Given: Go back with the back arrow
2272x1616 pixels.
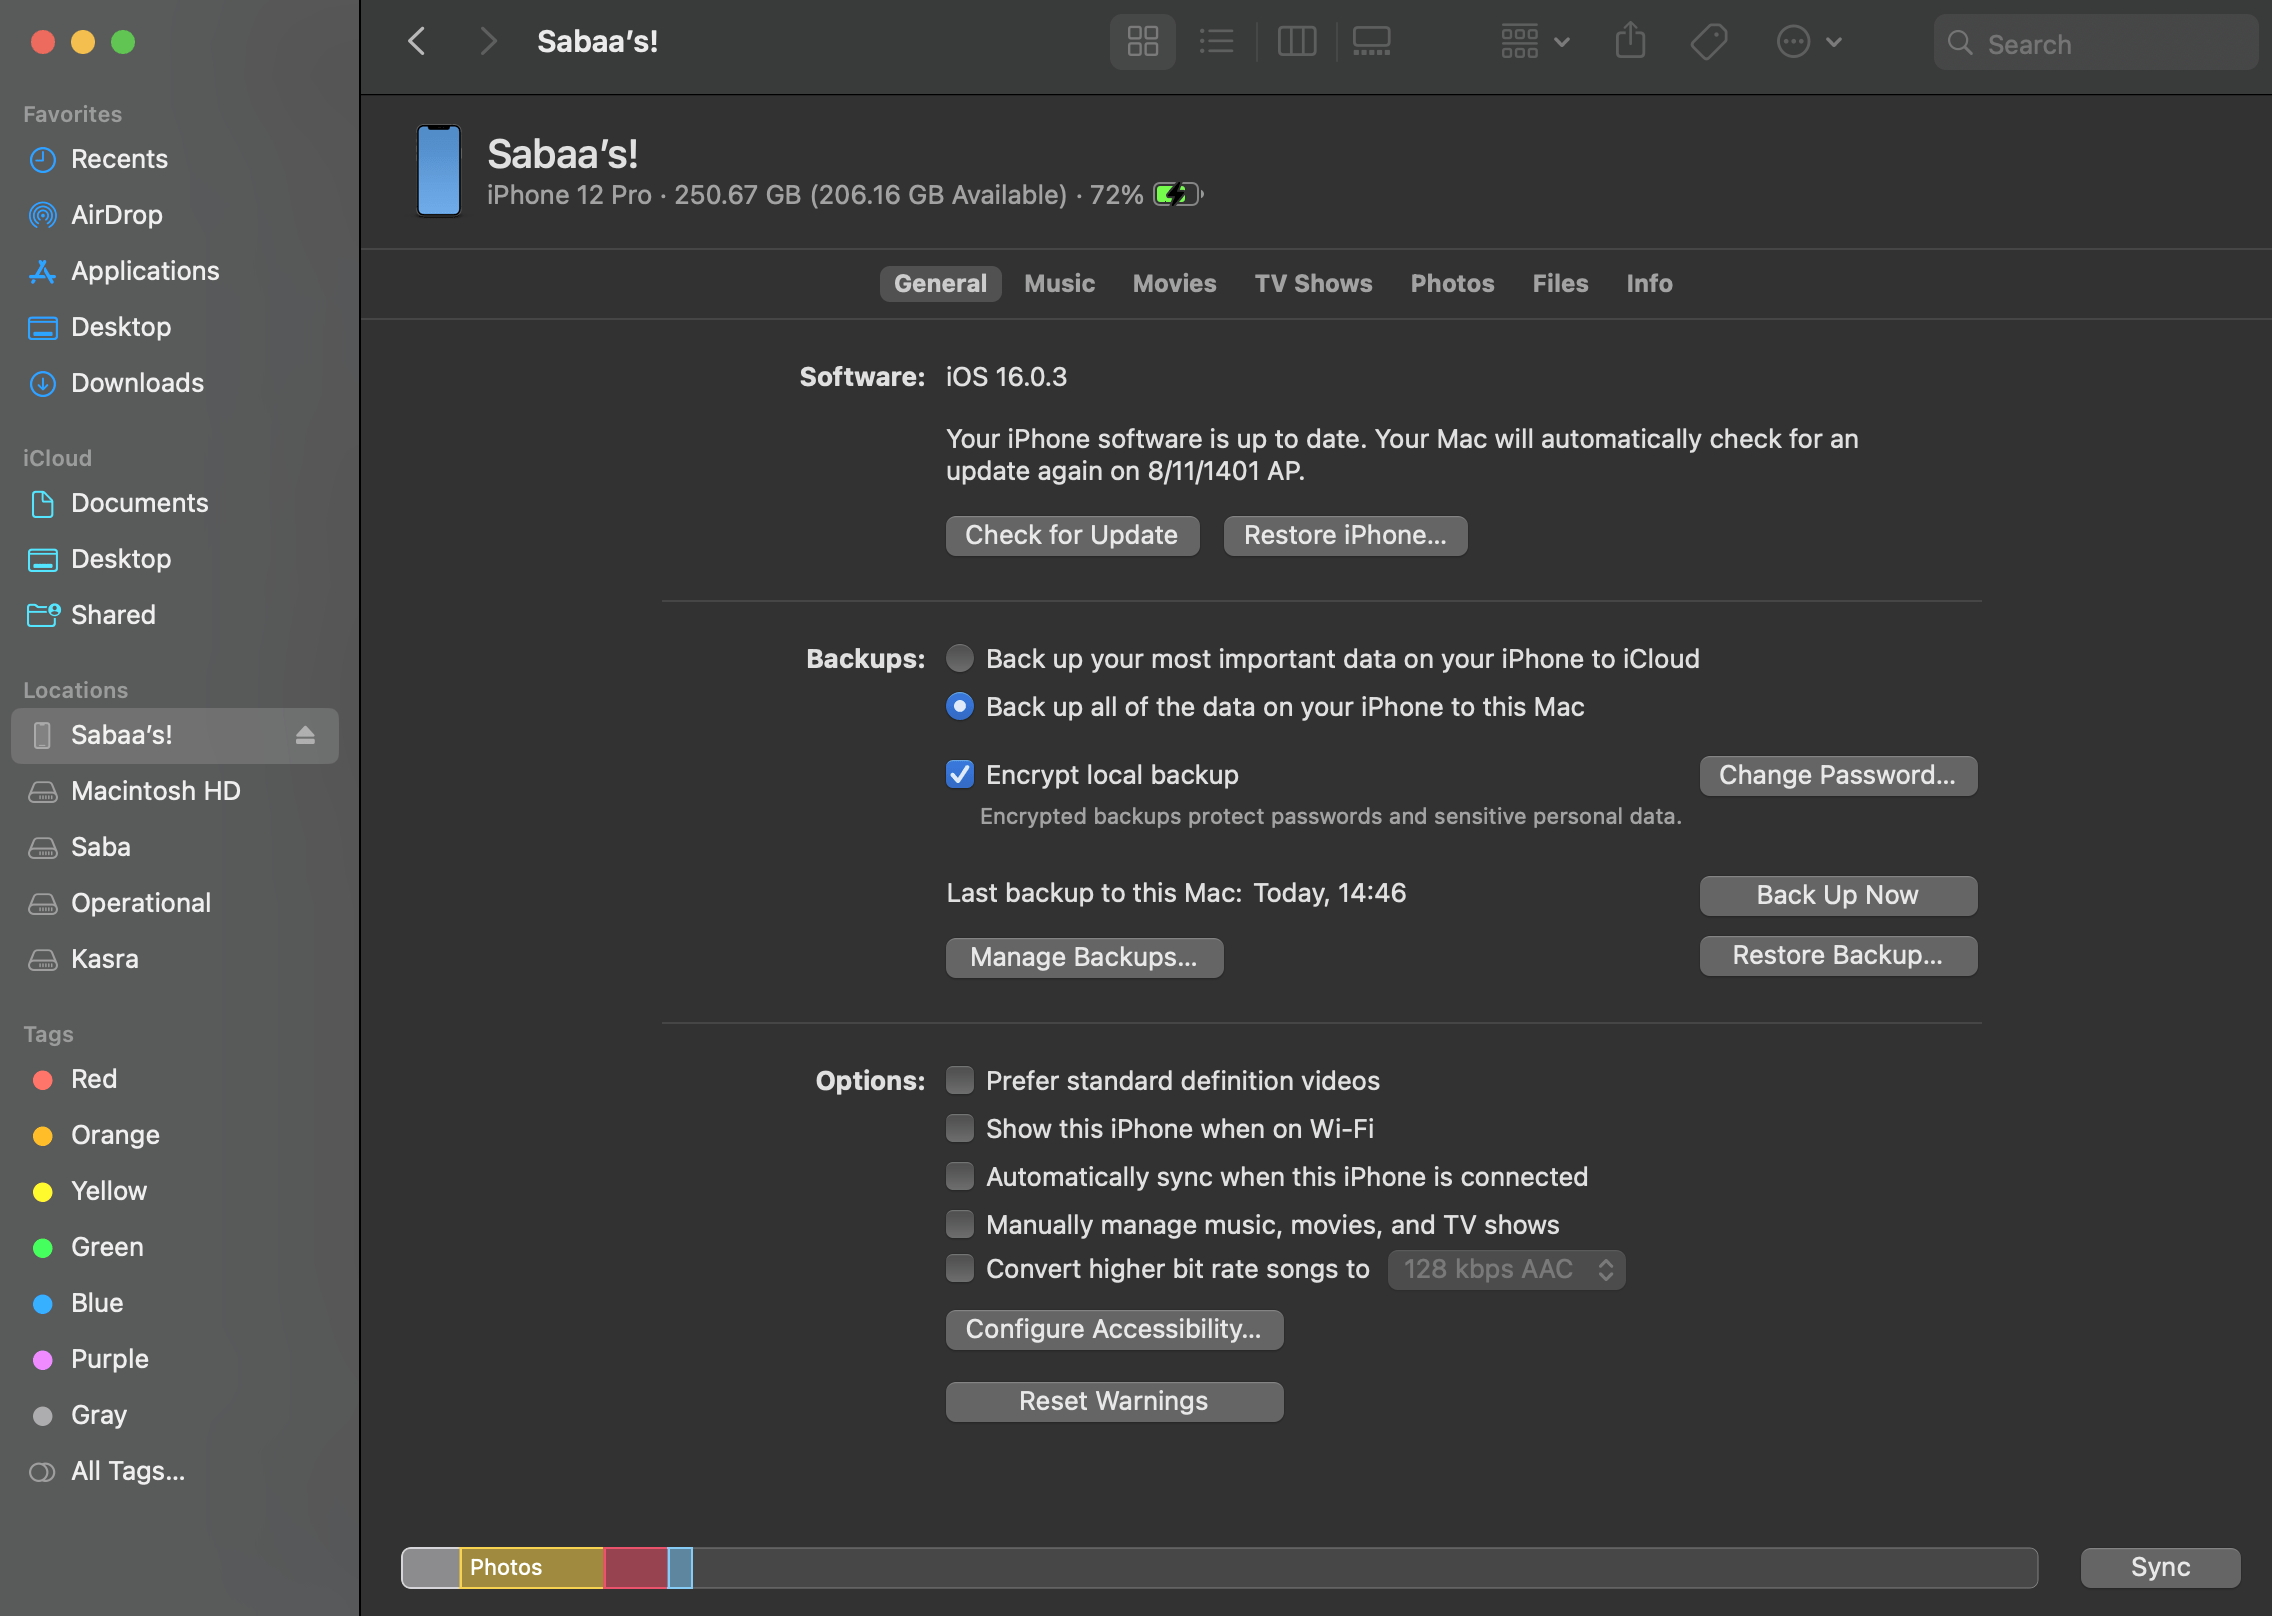Looking at the screenshot, I should click(x=417, y=42).
